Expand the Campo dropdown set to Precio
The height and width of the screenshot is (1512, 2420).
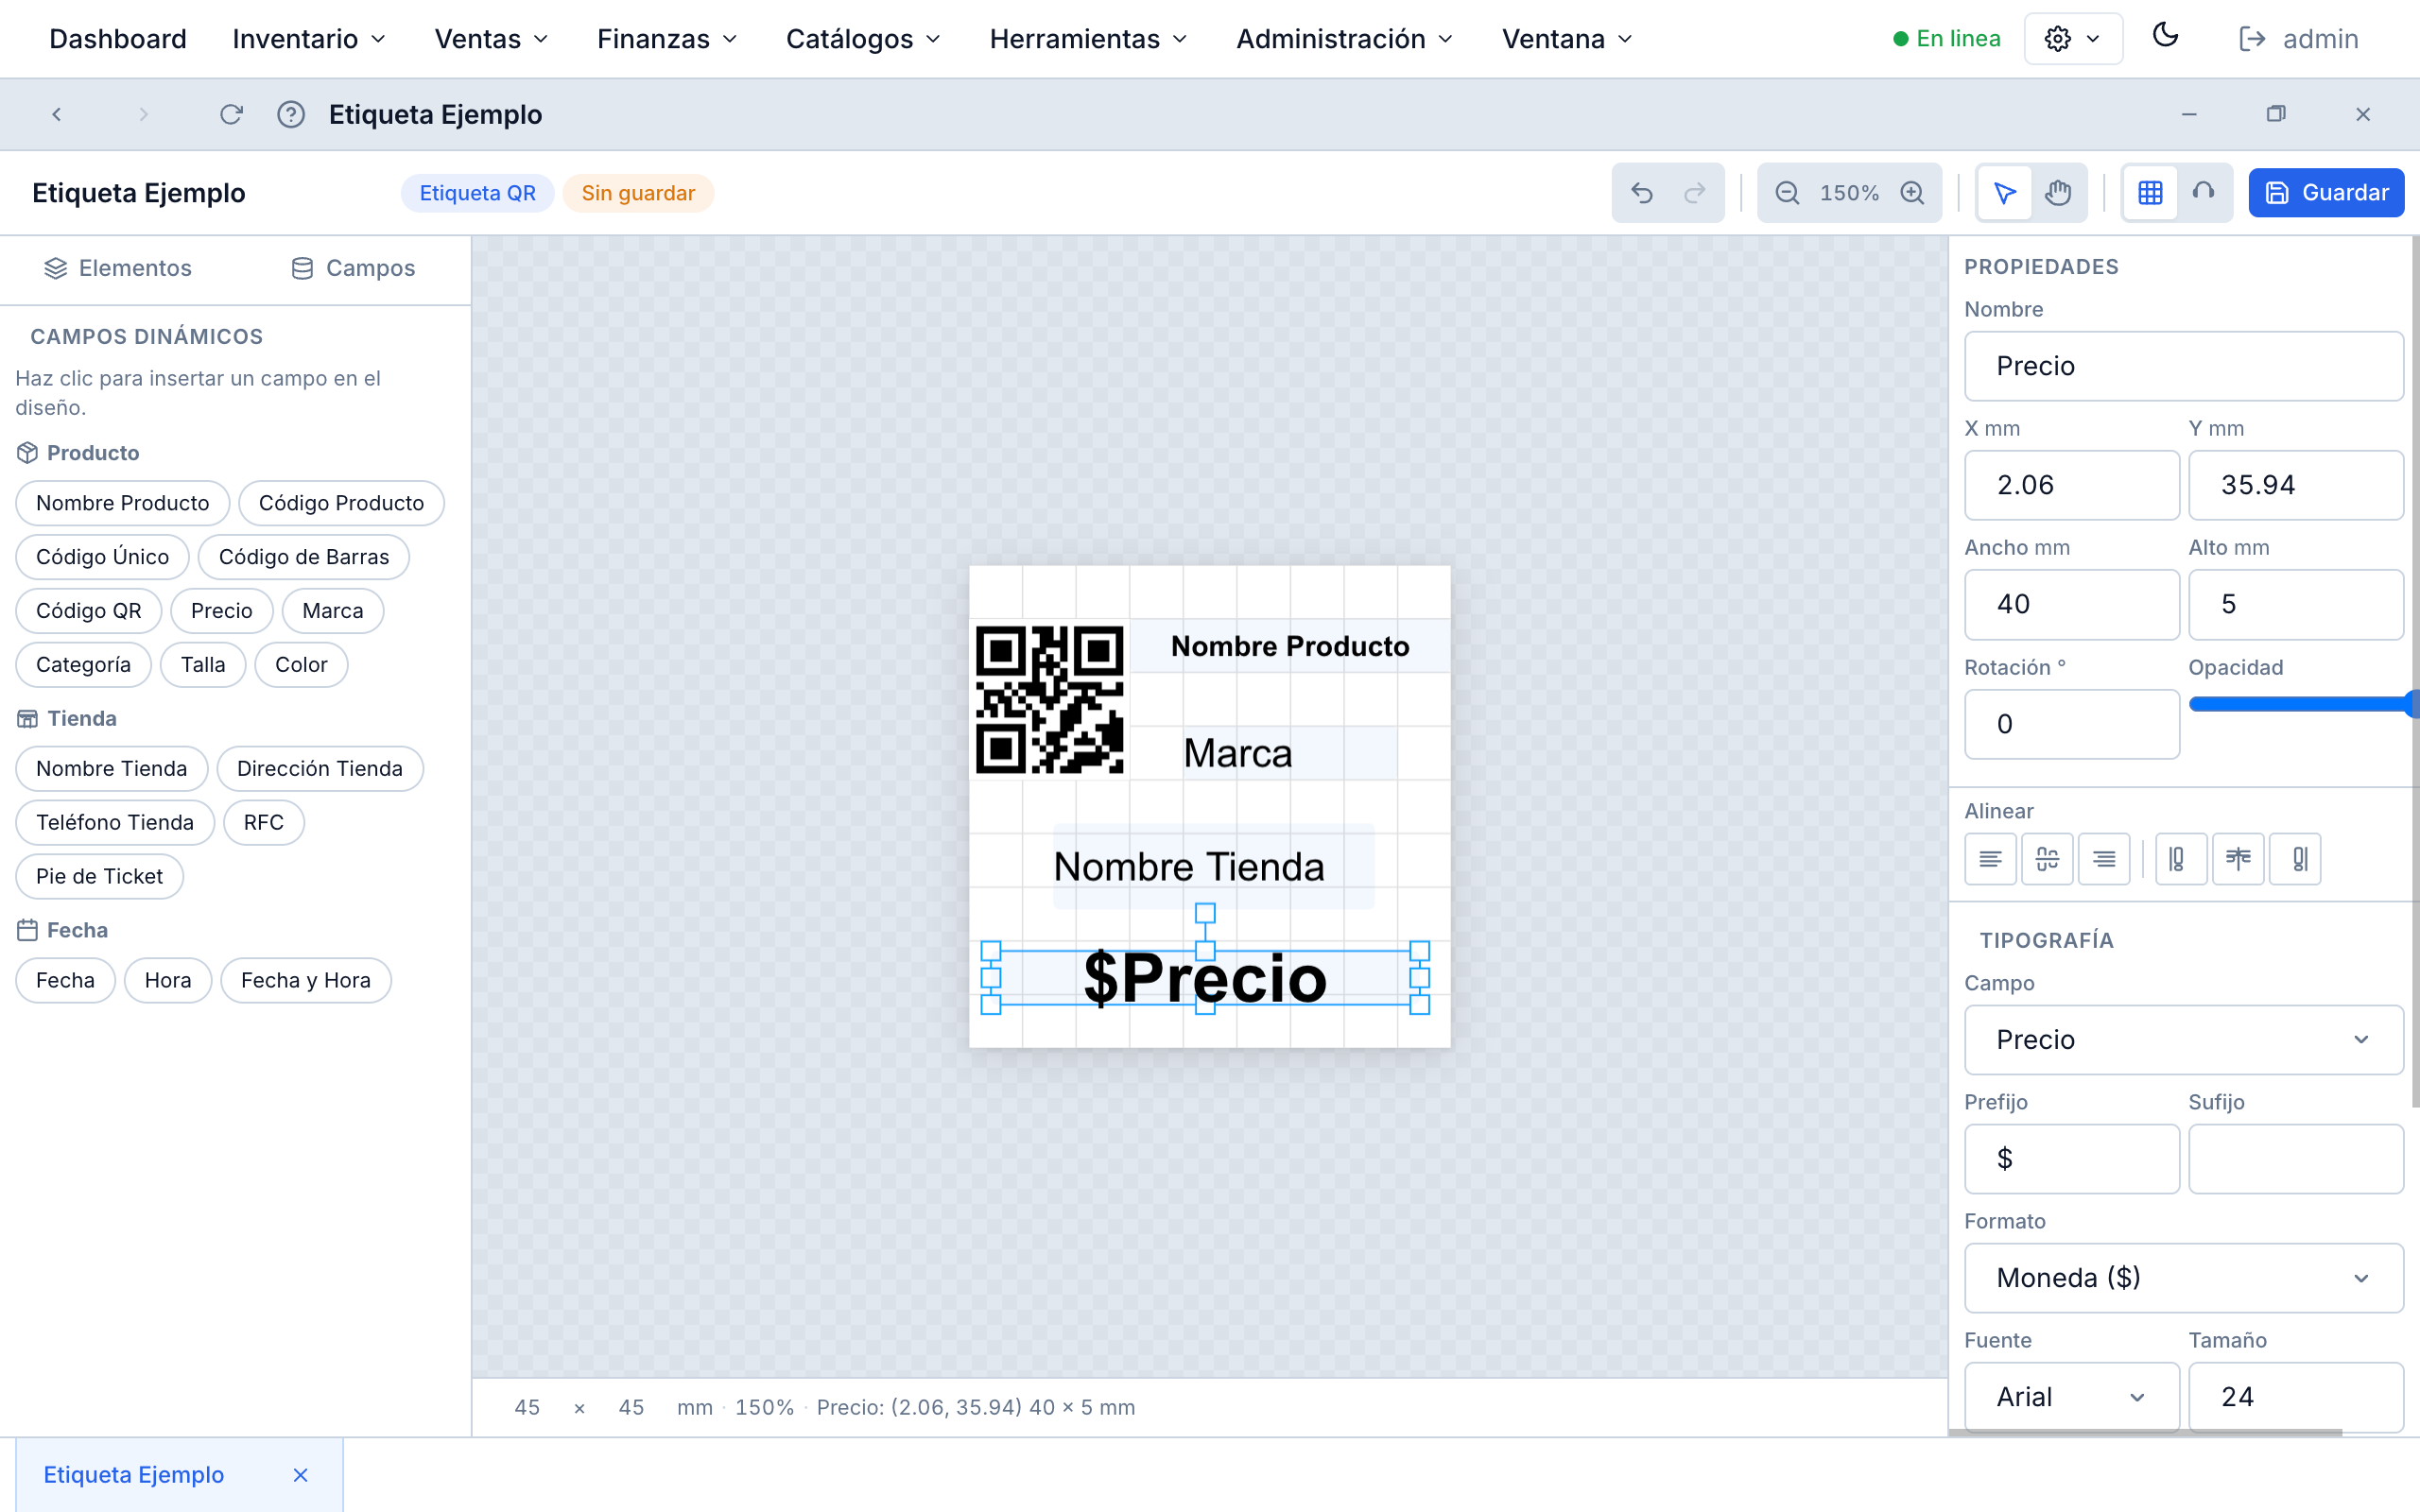tap(2182, 1039)
